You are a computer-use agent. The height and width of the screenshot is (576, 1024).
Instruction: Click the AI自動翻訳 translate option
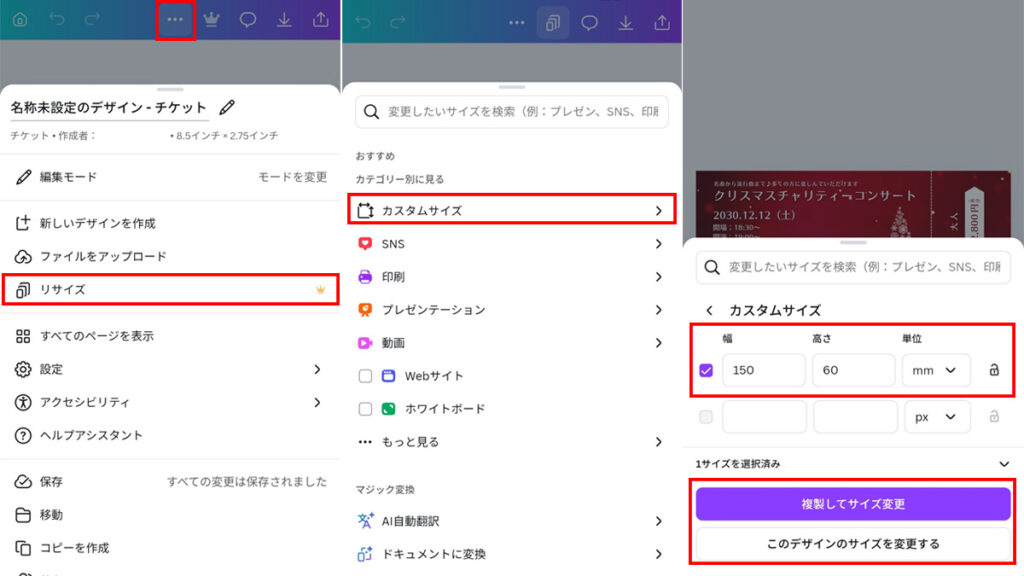(410, 521)
